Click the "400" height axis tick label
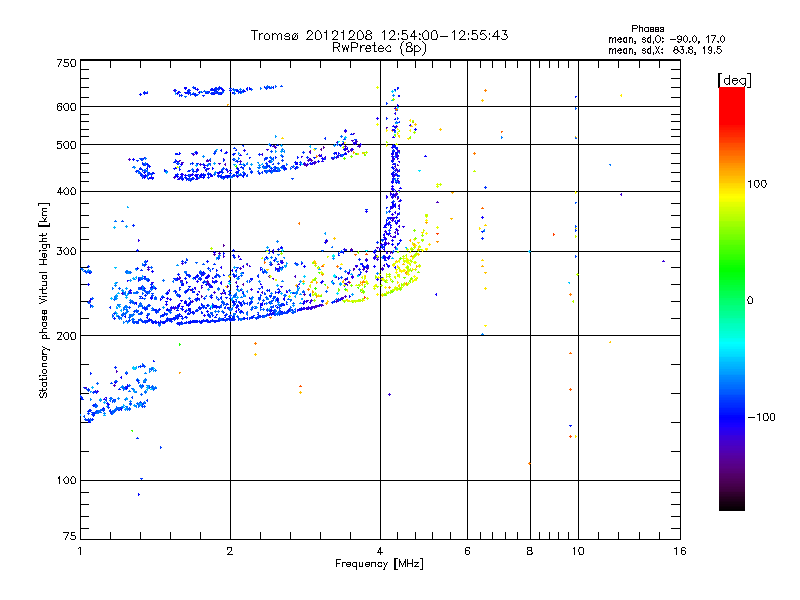 [66, 192]
